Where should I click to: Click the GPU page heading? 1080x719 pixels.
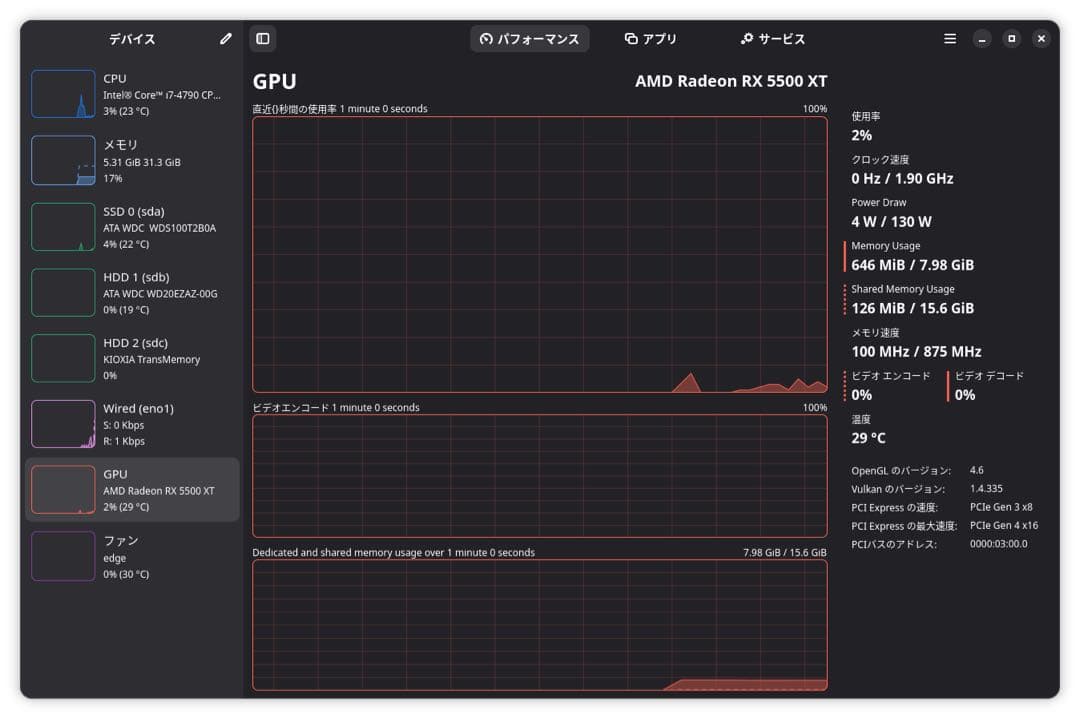point(274,81)
